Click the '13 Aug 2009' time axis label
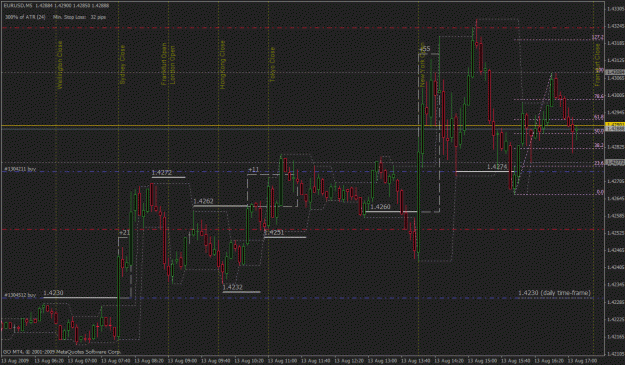The image size is (625, 365). (x=16, y=361)
